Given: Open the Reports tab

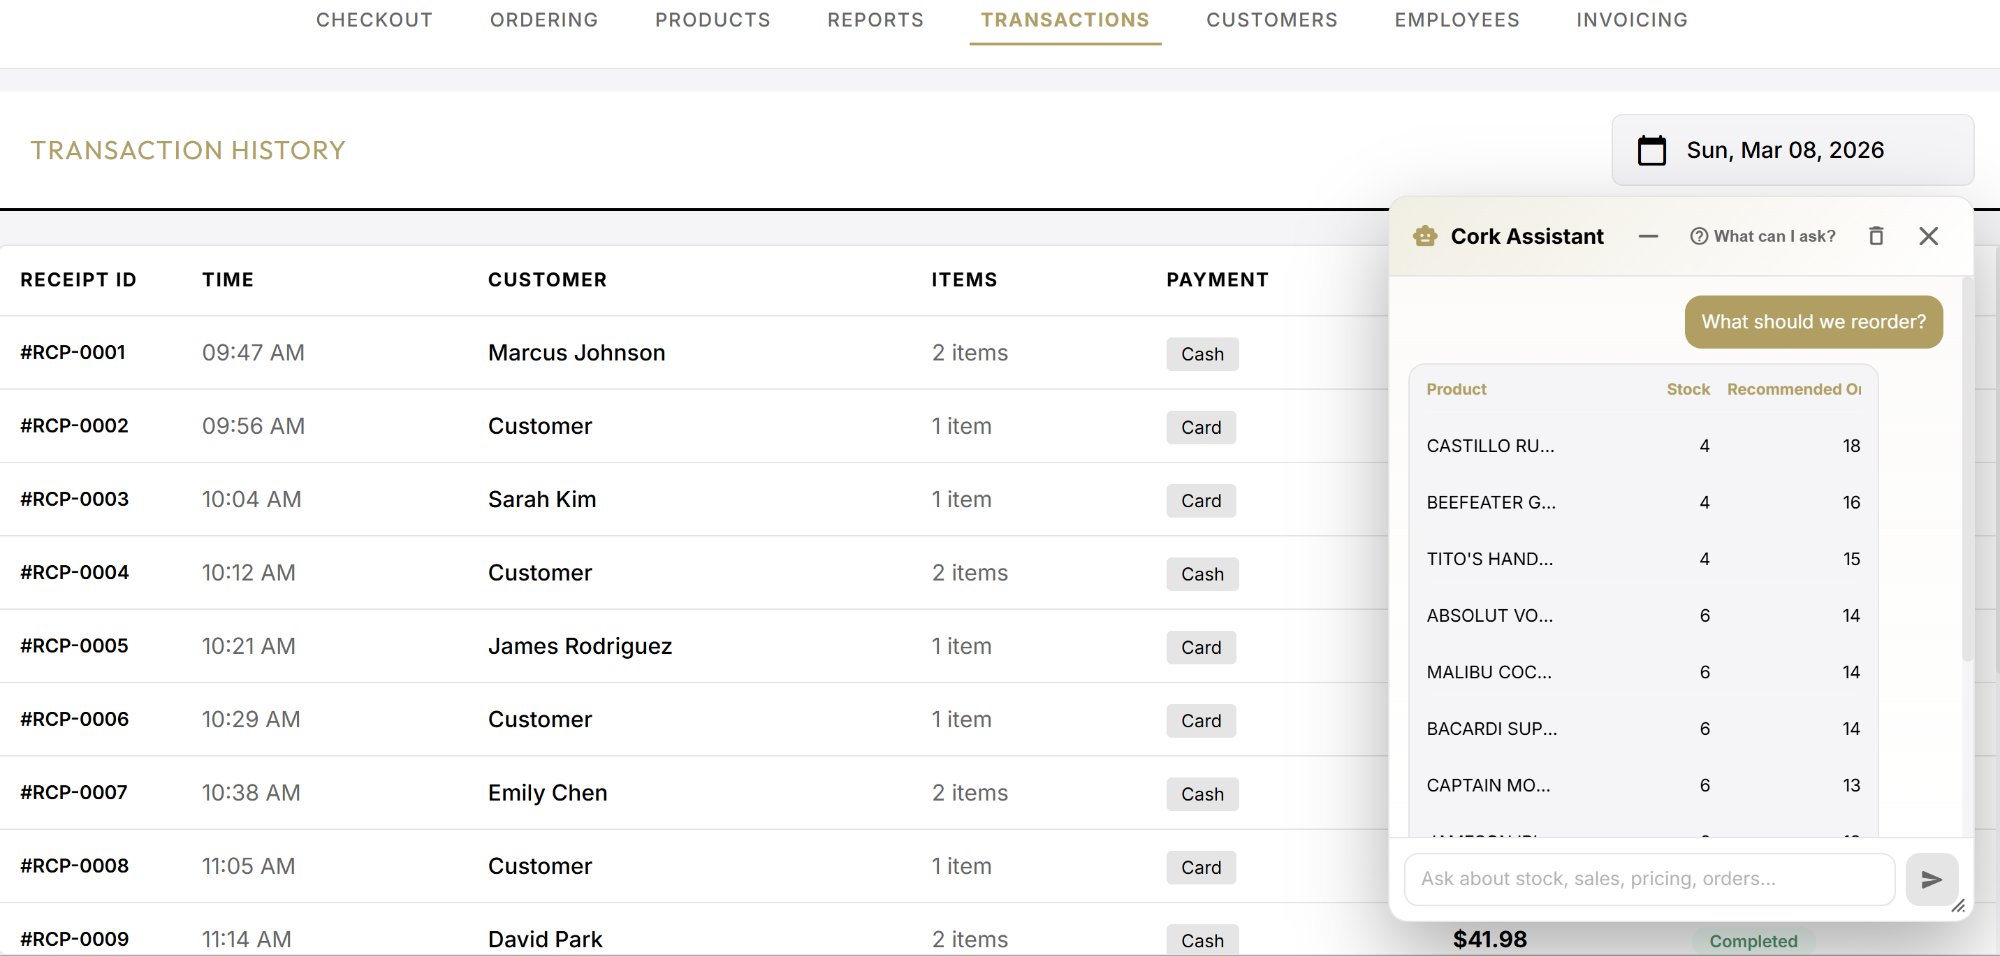Looking at the screenshot, I should 875,19.
